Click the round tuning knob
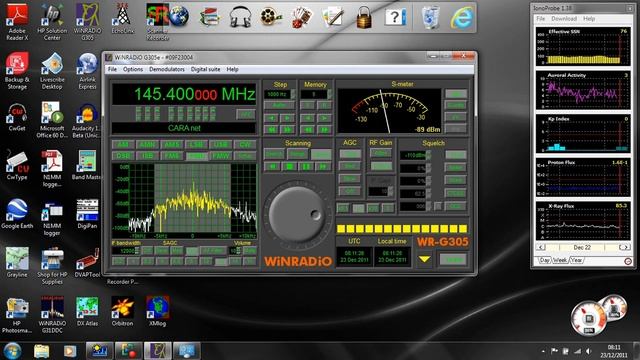The image size is (640, 360). point(298,214)
